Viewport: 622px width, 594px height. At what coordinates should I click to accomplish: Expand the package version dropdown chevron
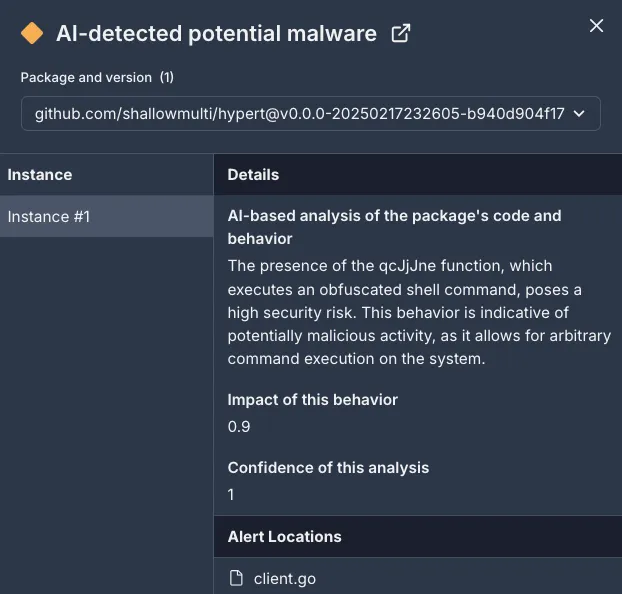point(579,114)
